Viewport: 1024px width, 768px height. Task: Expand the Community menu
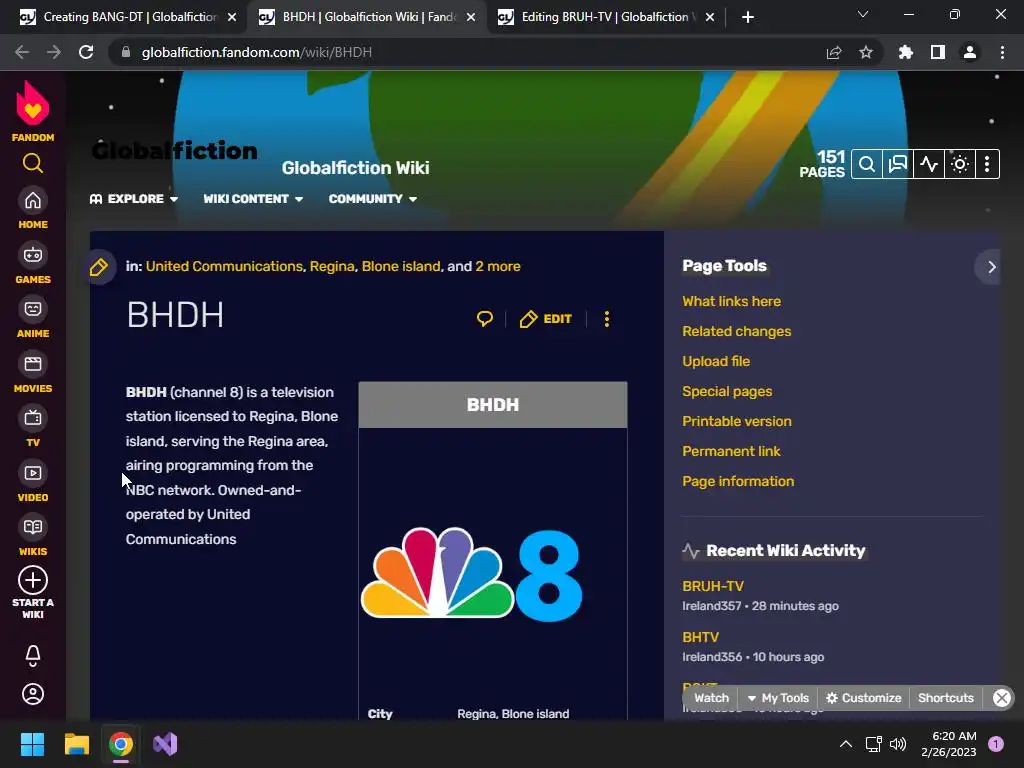pyautogui.click(x=372, y=199)
